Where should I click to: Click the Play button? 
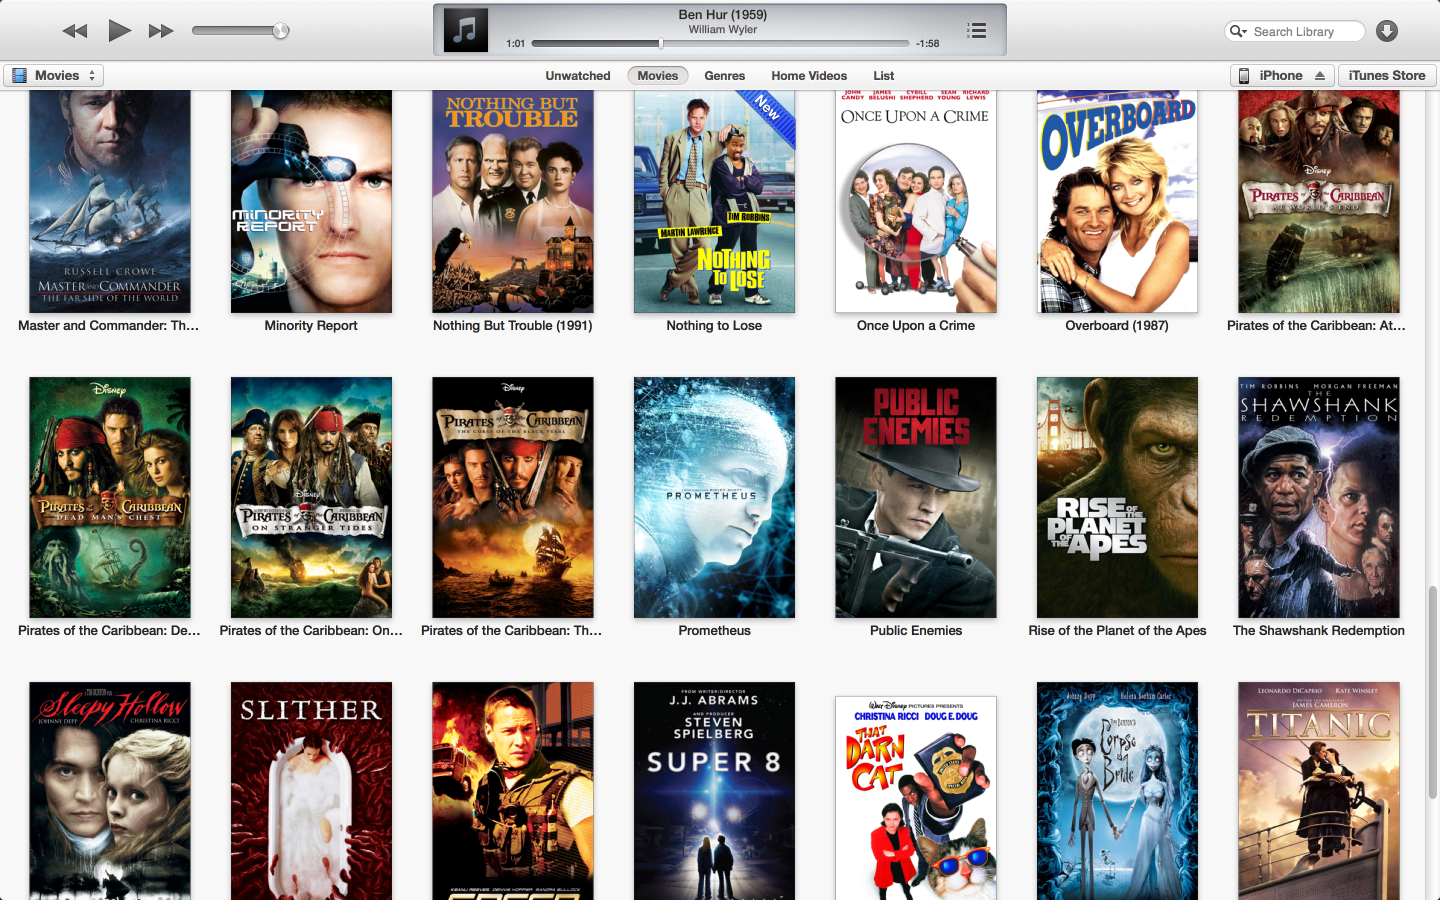[120, 30]
